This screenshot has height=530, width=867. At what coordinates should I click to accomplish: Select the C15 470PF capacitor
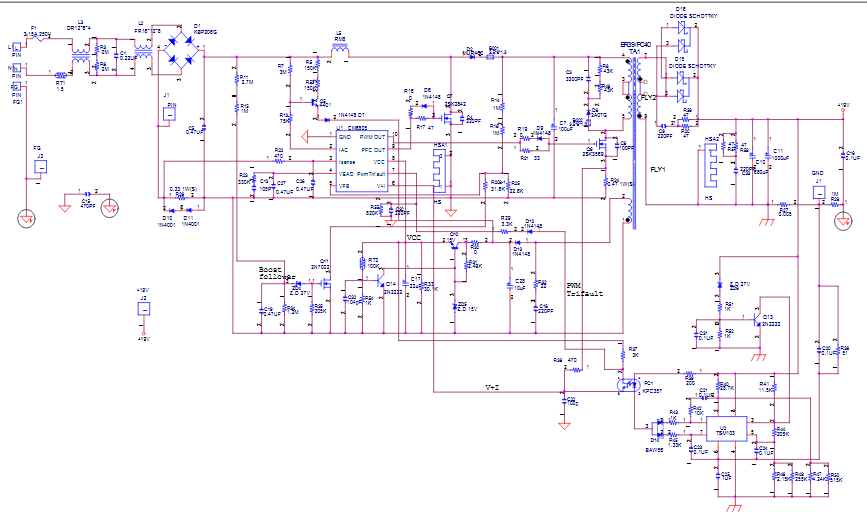click(87, 194)
